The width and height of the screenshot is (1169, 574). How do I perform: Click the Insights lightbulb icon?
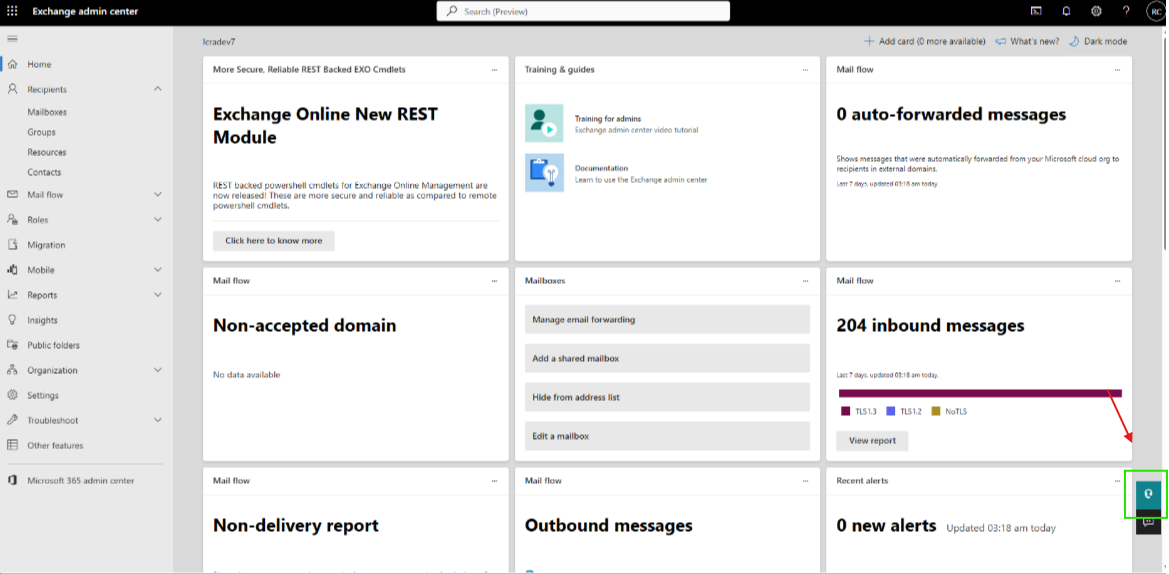[12, 320]
